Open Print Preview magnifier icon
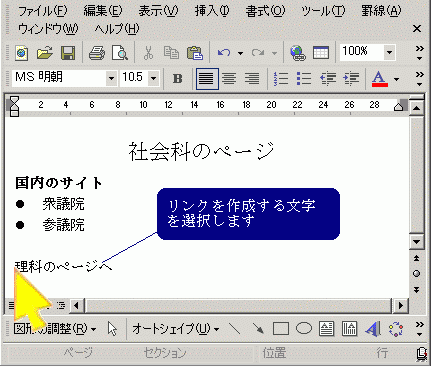 (x=120, y=53)
